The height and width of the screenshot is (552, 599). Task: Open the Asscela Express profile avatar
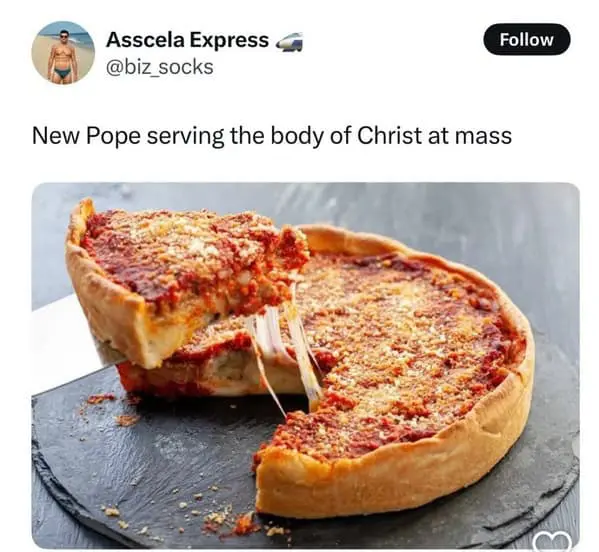pos(63,52)
